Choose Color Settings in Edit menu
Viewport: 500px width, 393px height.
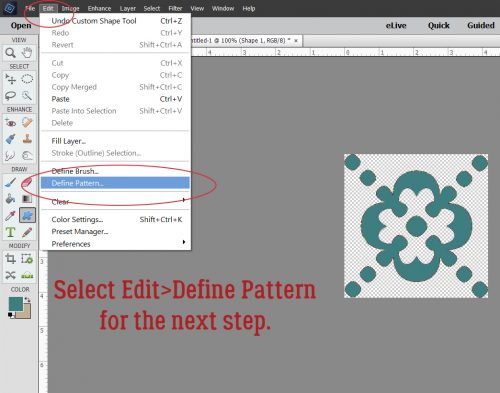pos(115,219)
